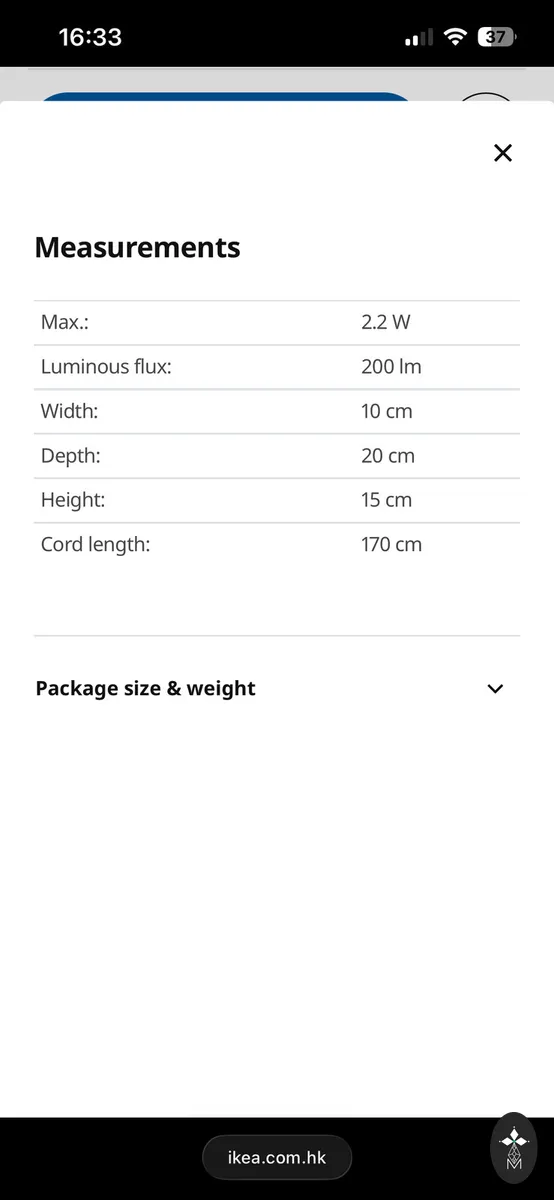Image resolution: width=554 pixels, height=1200 pixels.
Task: Select the Cord length 170 cm value
Action: 391,545
